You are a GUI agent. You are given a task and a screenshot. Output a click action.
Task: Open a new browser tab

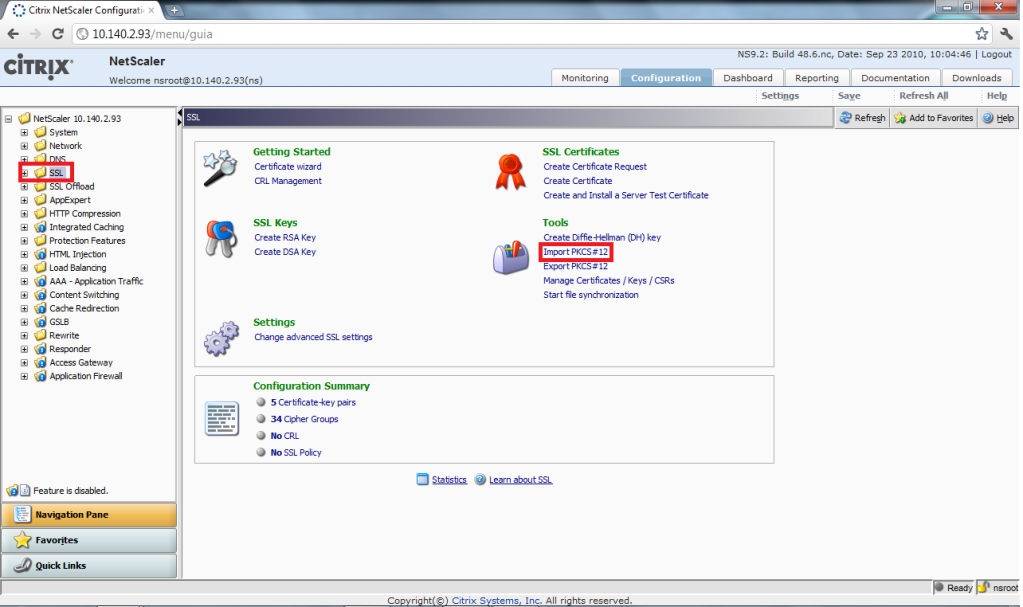174,10
